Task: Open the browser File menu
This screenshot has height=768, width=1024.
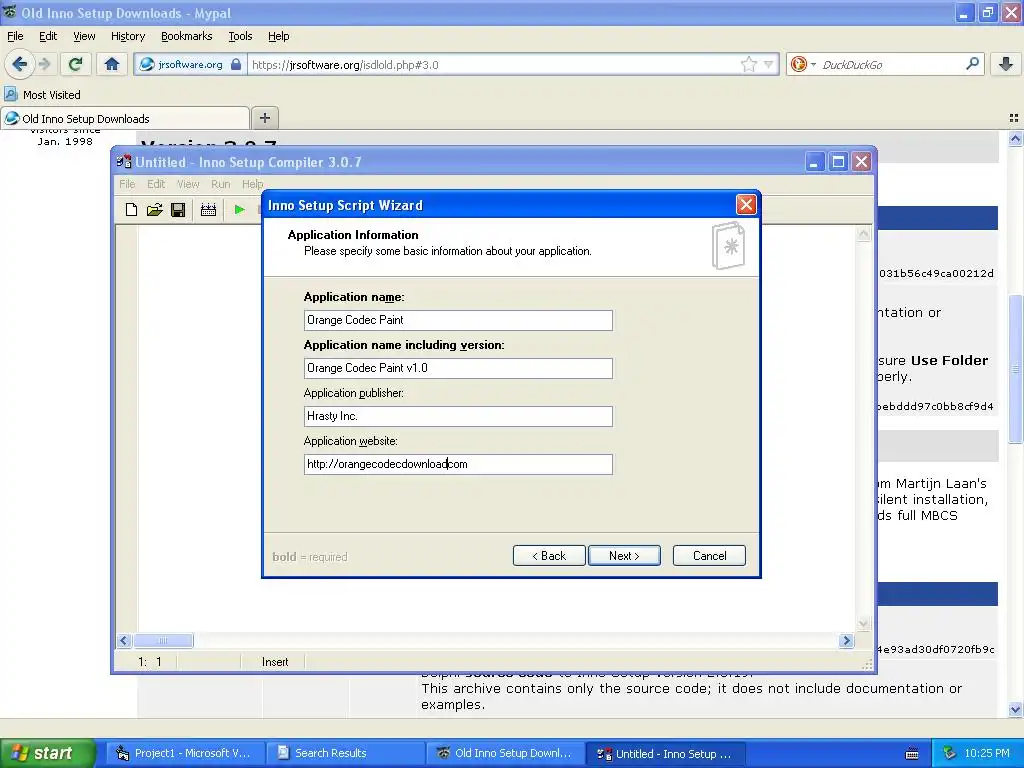Action: [x=15, y=36]
